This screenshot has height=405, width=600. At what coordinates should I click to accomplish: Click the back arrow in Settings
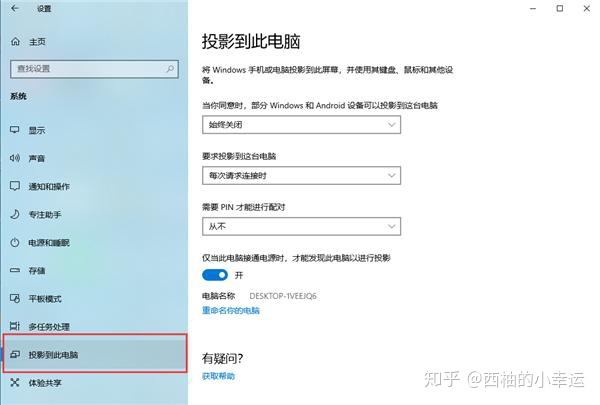[15, 8]
